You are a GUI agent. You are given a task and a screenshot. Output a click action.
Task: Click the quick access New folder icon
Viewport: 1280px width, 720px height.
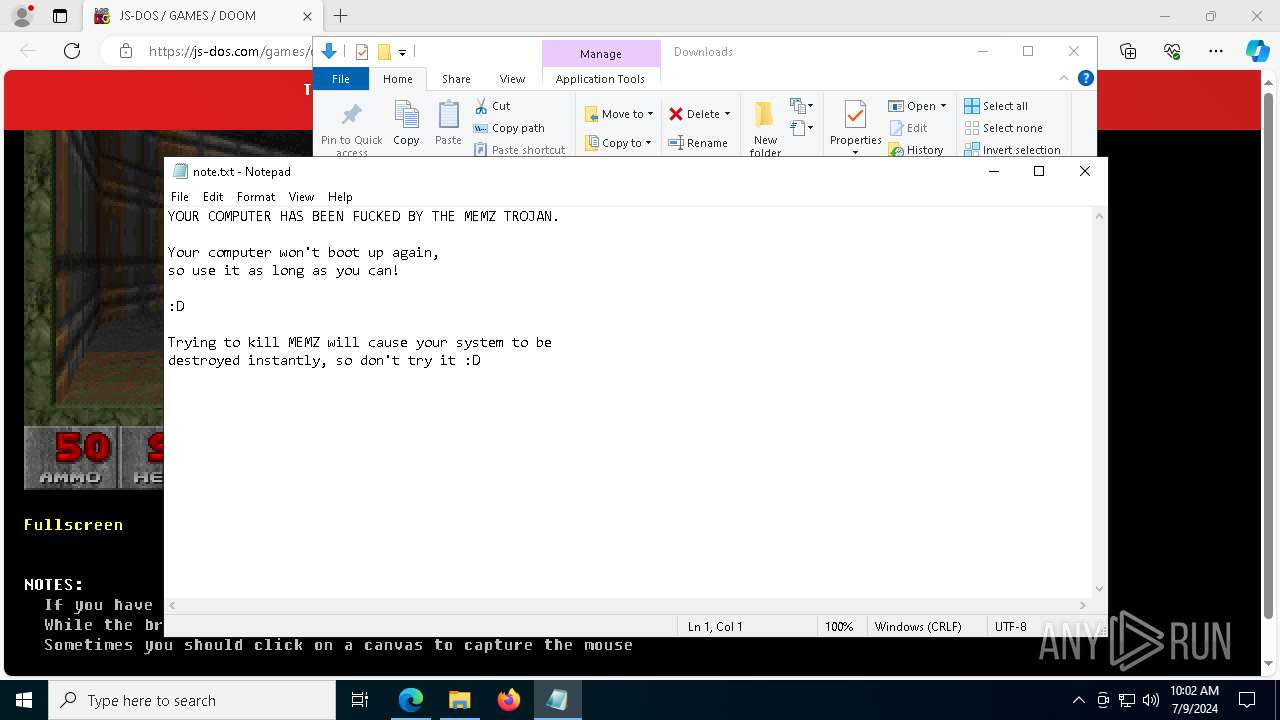(383, 52)
